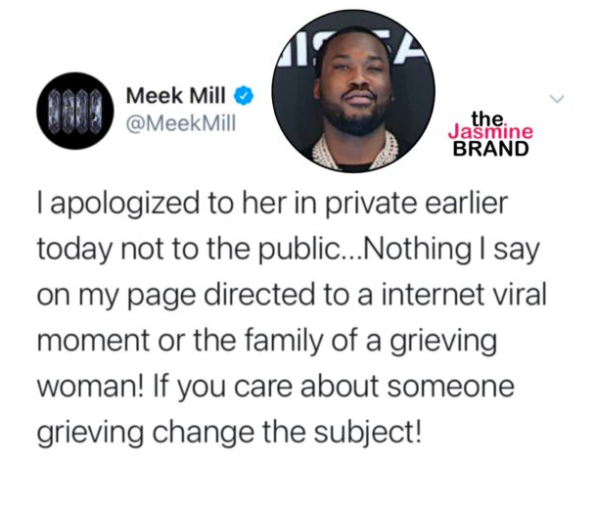Expand the tweet options chevron
Viewport: 595px width, 512px height.
(557, 99)
